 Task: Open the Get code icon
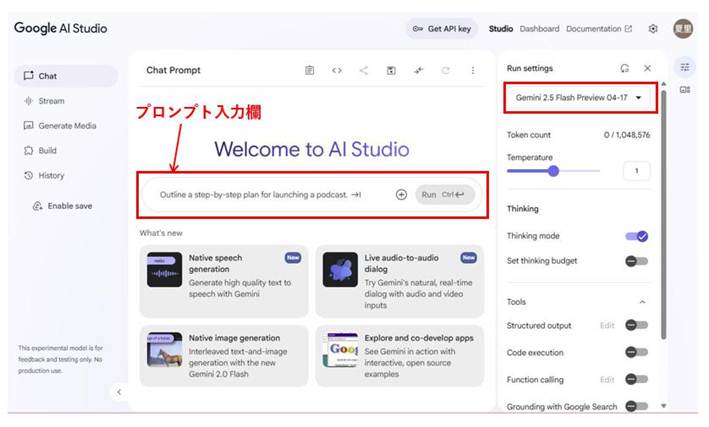(x=337, y=70)
